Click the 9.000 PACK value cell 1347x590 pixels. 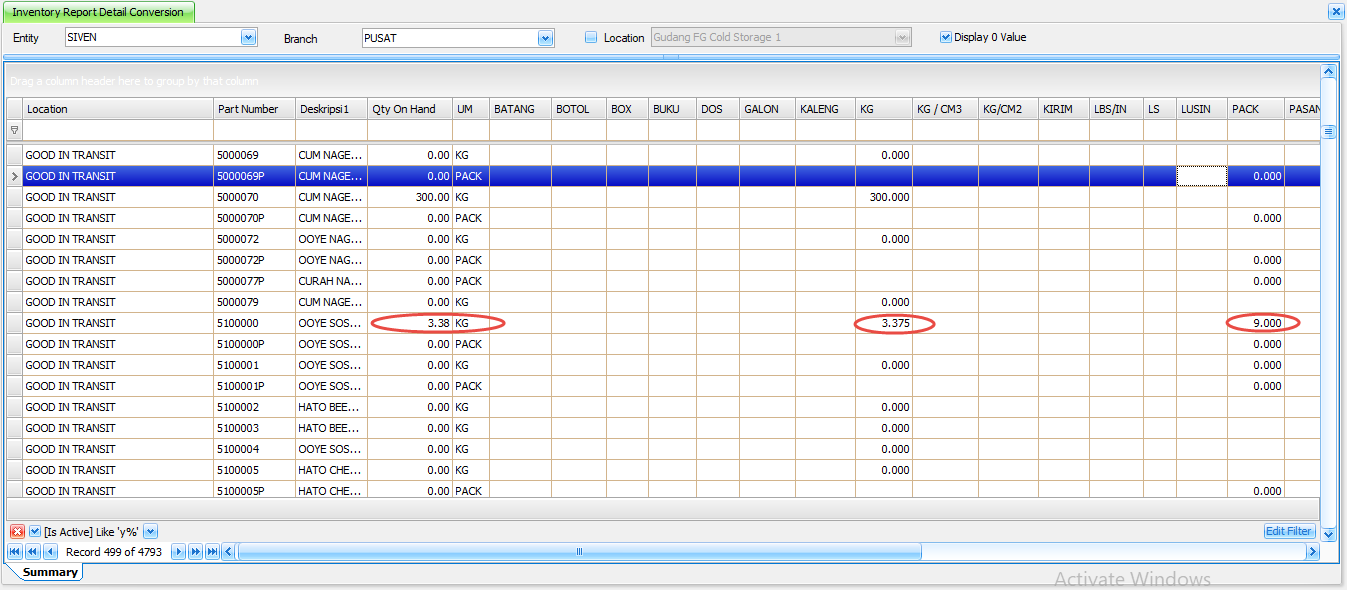tap(1256, 323)
